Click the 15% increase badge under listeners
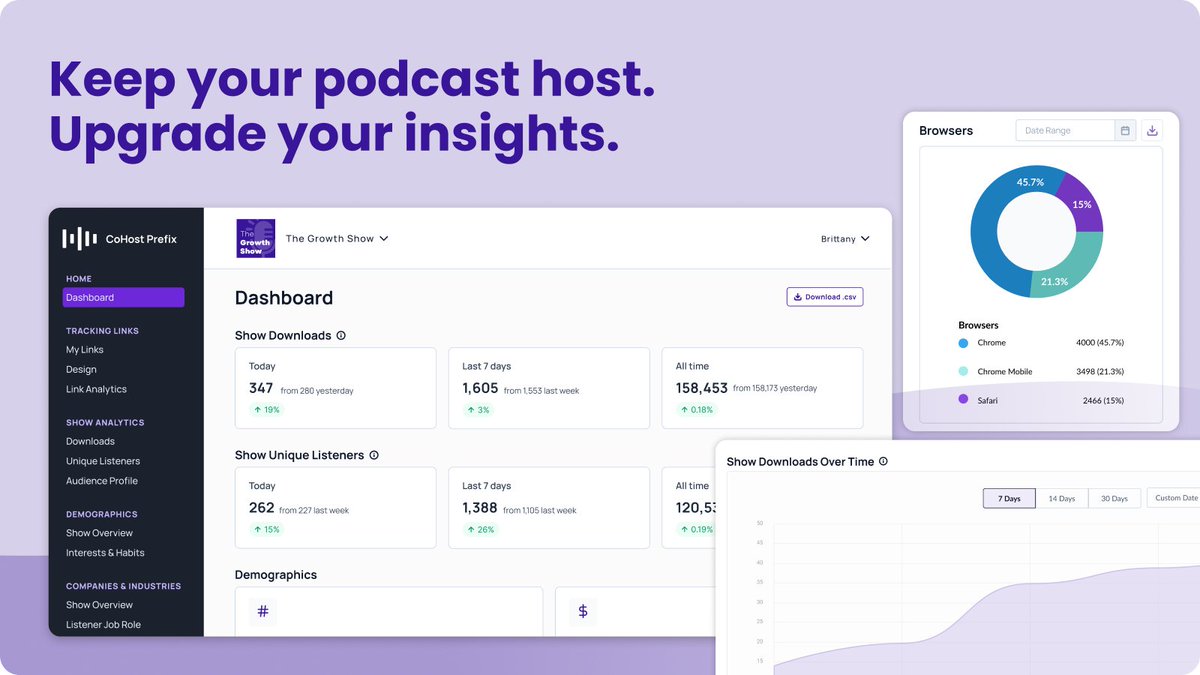Screen dimensions: 1200x675 (266, 530)
